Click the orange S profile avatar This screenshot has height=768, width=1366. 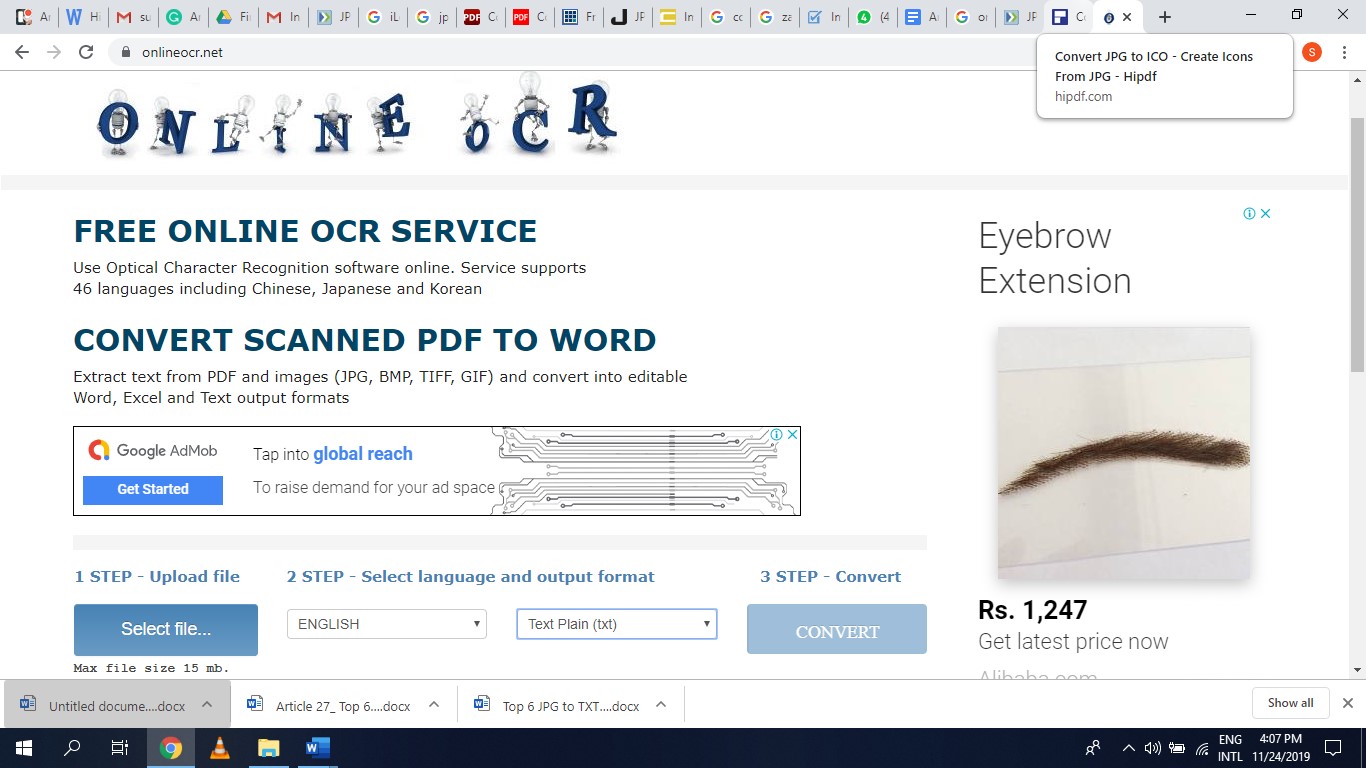(1312, 52)
